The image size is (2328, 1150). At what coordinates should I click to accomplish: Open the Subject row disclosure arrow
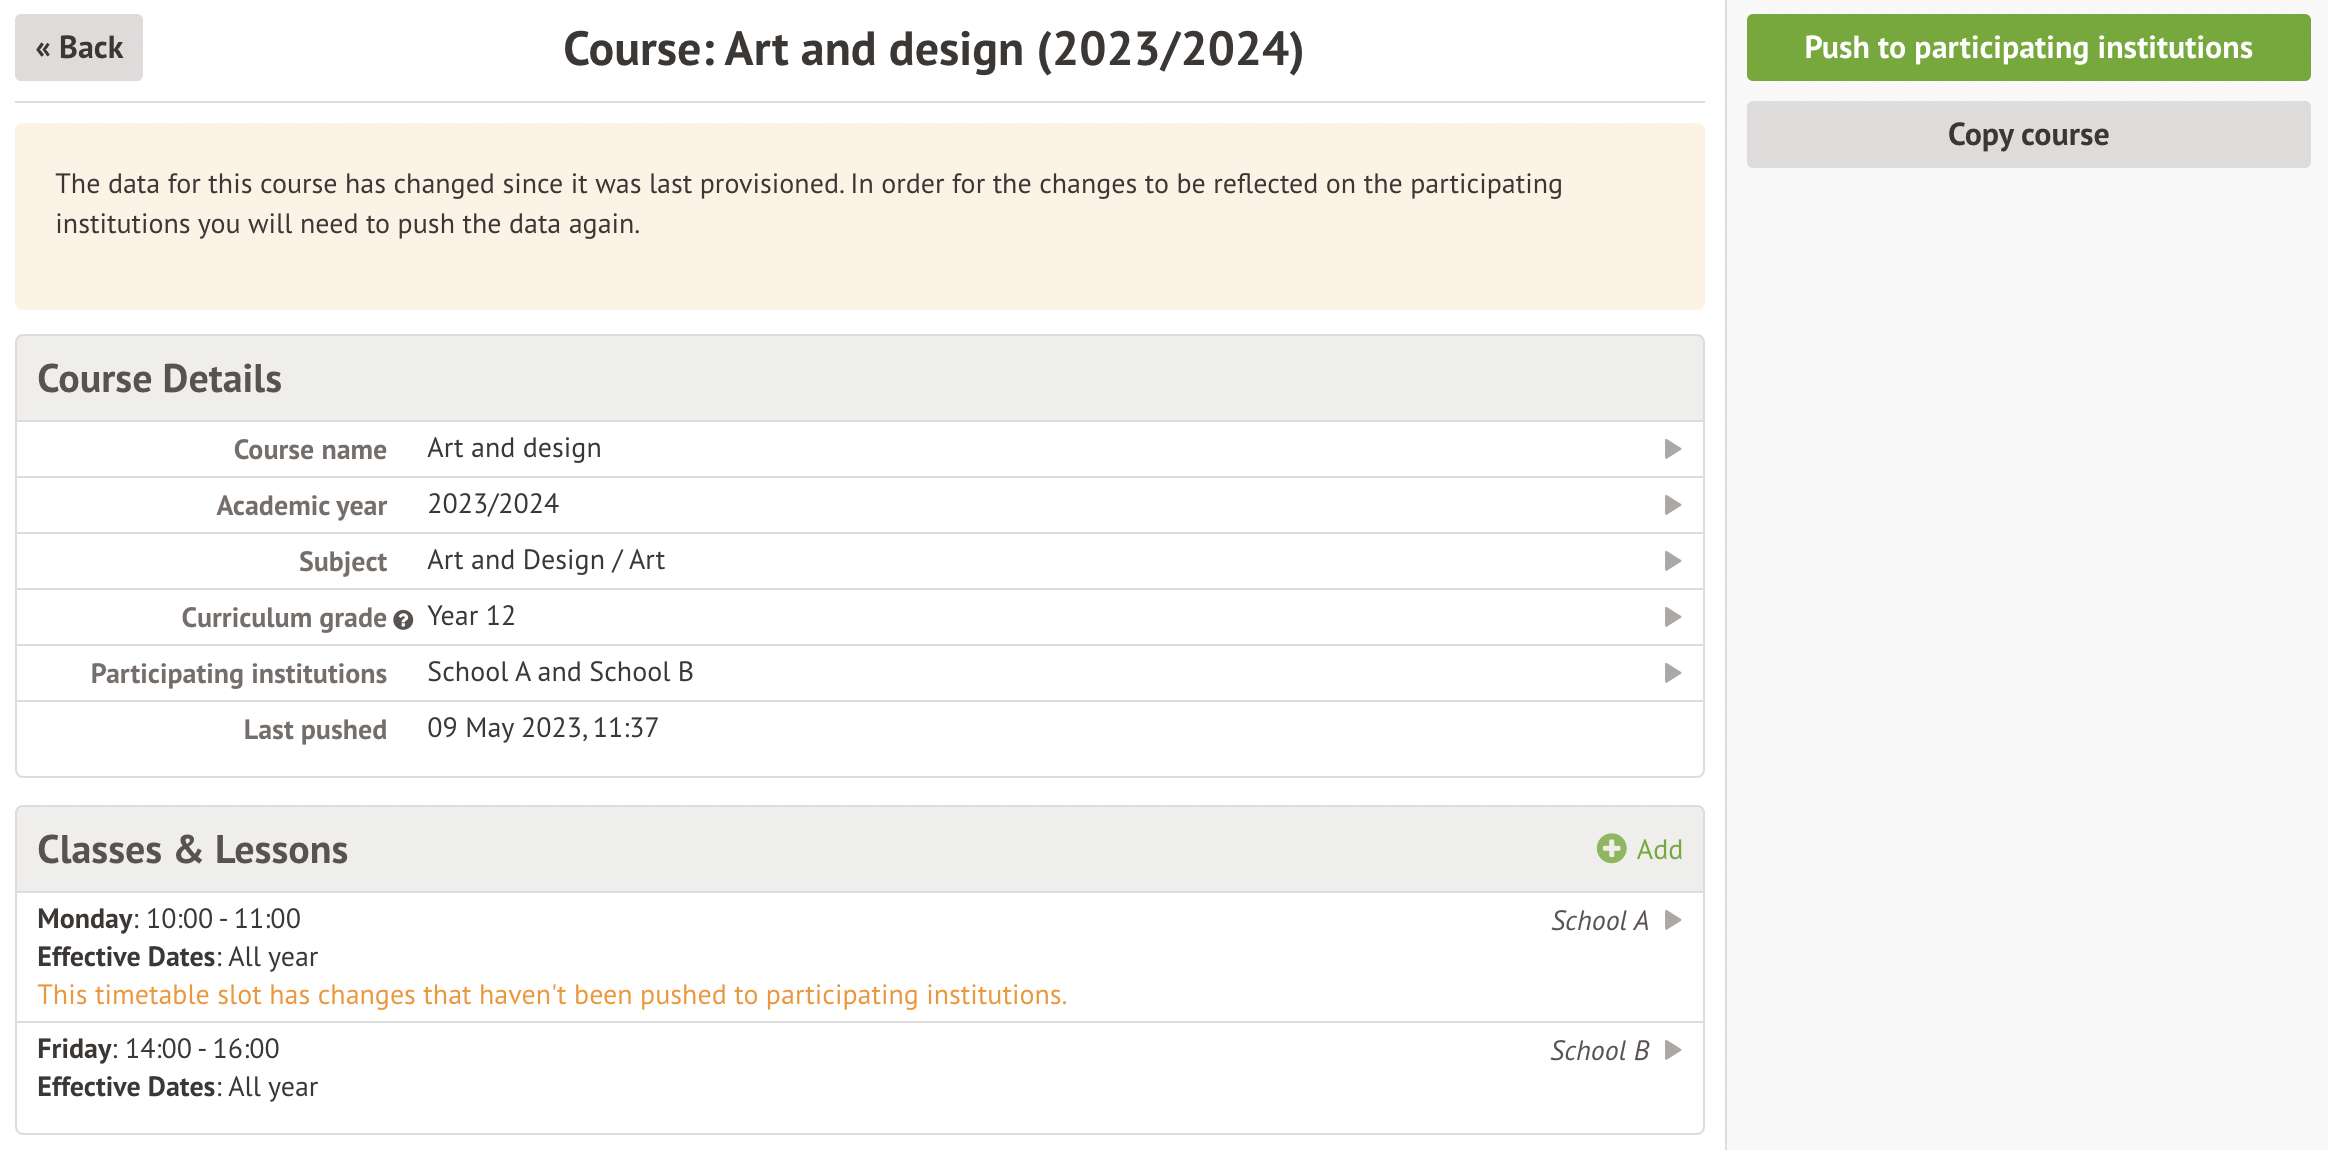coord(1672,561)
